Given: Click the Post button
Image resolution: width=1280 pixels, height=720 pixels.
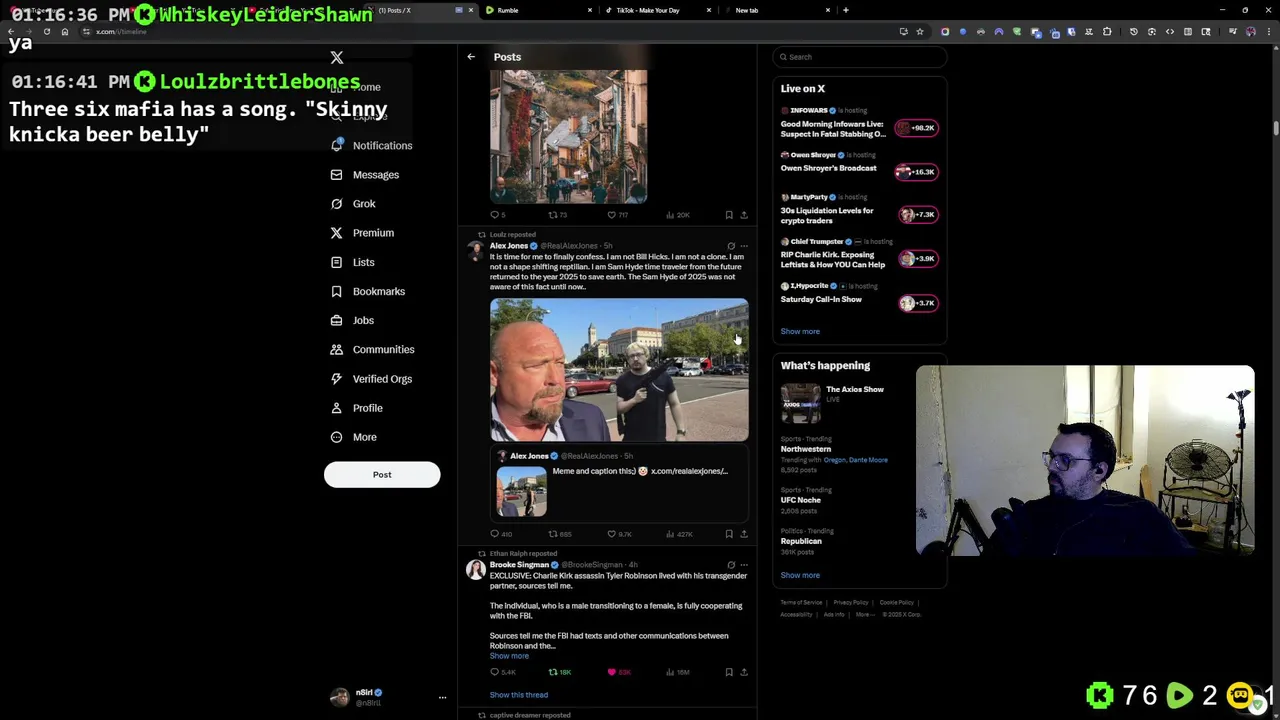Looking at the screenshot, I should tap(382, 475).
